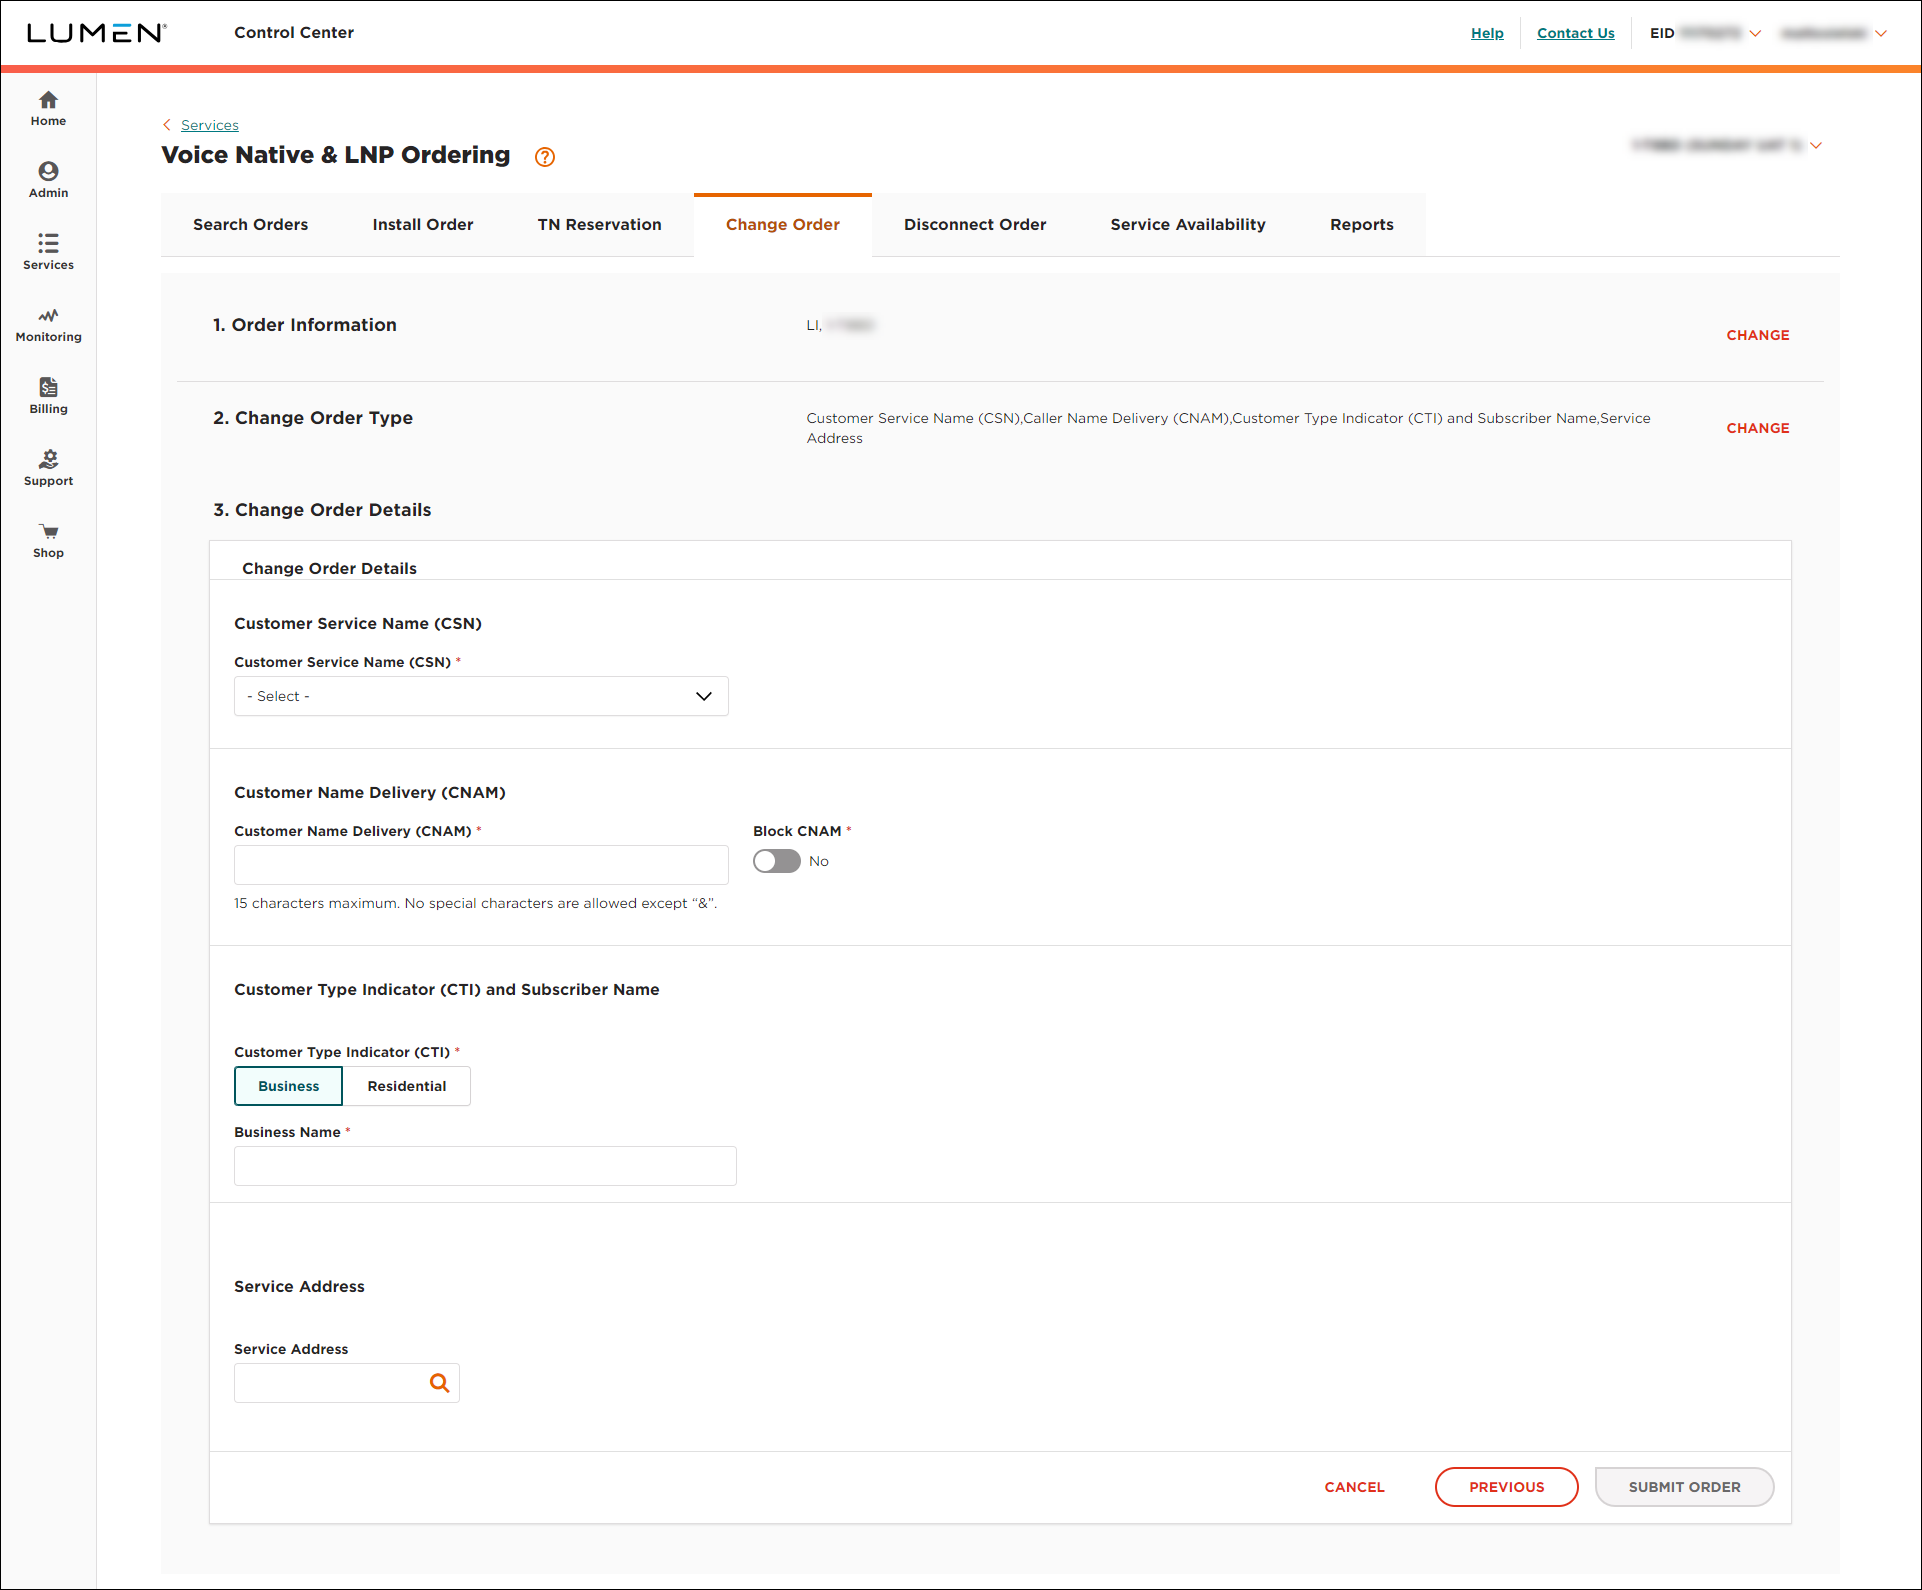Screen dimensions: 1922x1590
Task: Click the Service Address search magnifier icon
Action: [x=439, y=1383]
